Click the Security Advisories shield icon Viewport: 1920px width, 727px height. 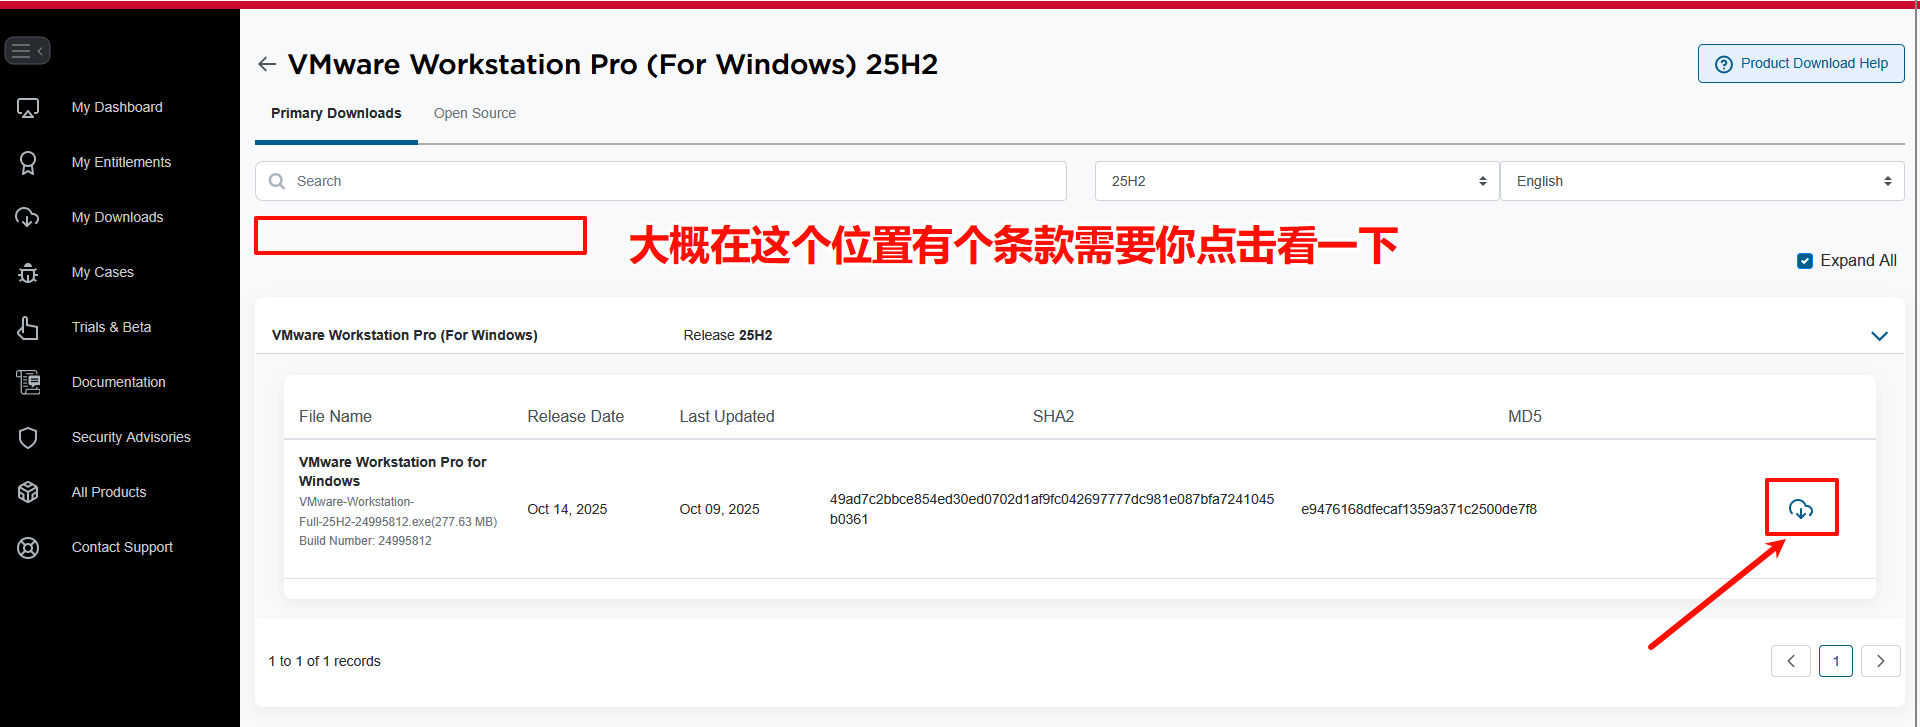(x=28, y=437)
